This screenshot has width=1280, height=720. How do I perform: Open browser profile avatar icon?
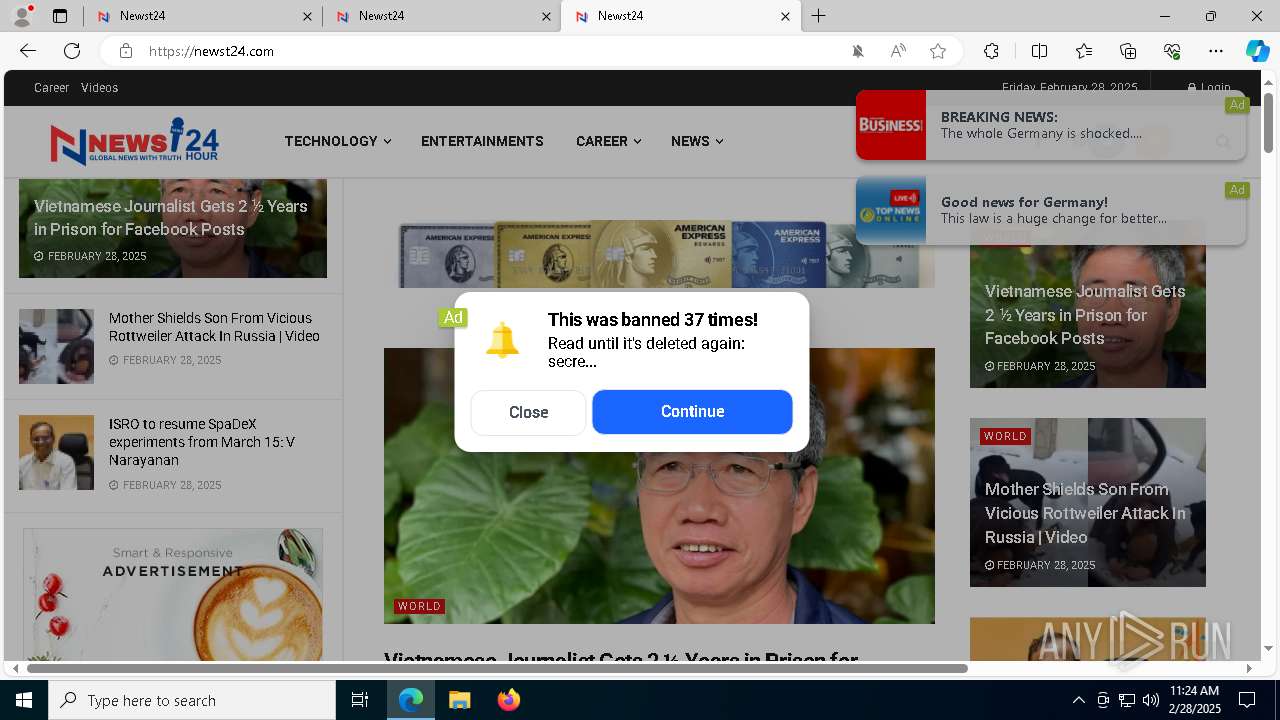point(22,16)
